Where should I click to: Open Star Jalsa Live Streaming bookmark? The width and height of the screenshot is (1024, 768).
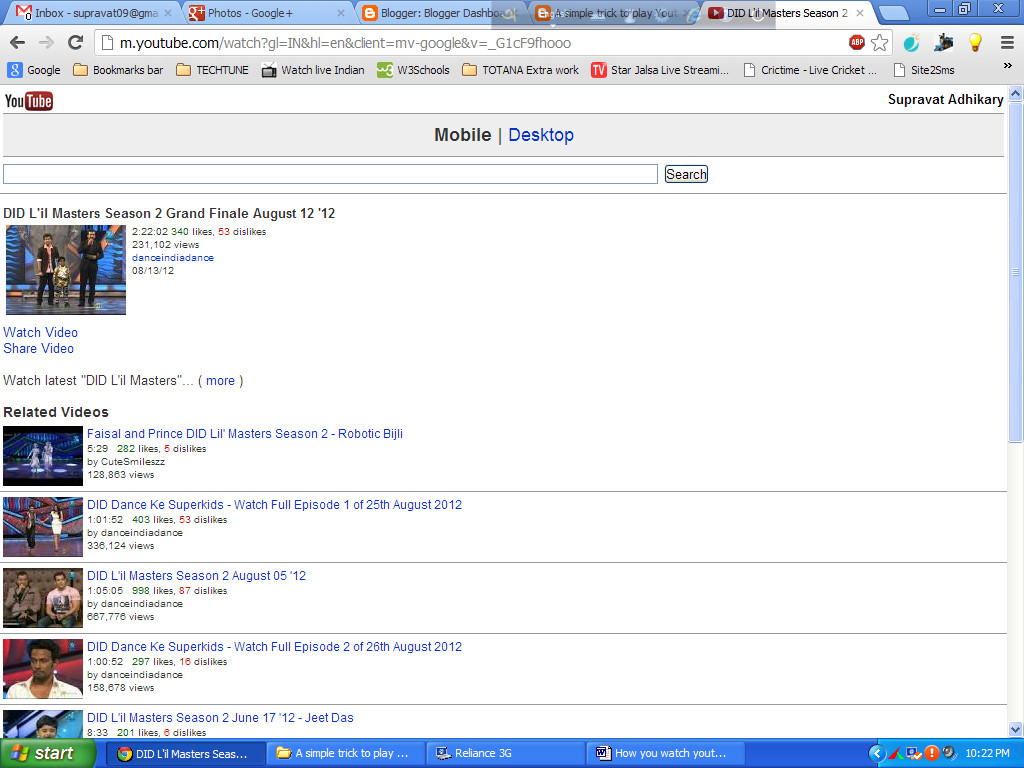coord(660,70)
